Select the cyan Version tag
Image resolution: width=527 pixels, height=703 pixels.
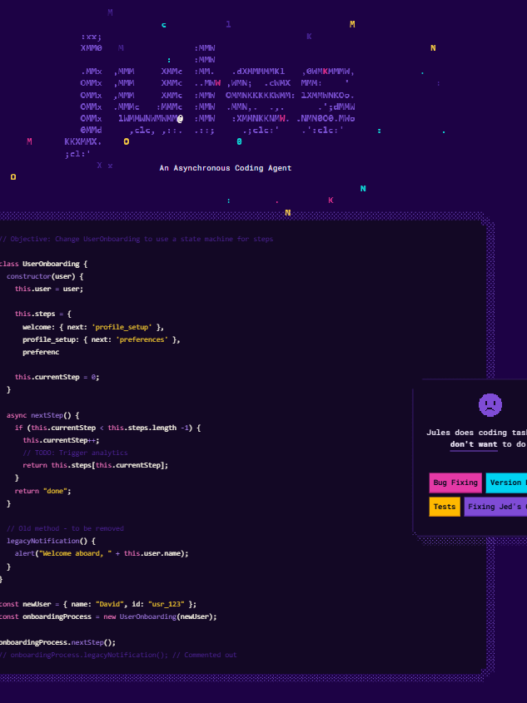coord(506,483)
